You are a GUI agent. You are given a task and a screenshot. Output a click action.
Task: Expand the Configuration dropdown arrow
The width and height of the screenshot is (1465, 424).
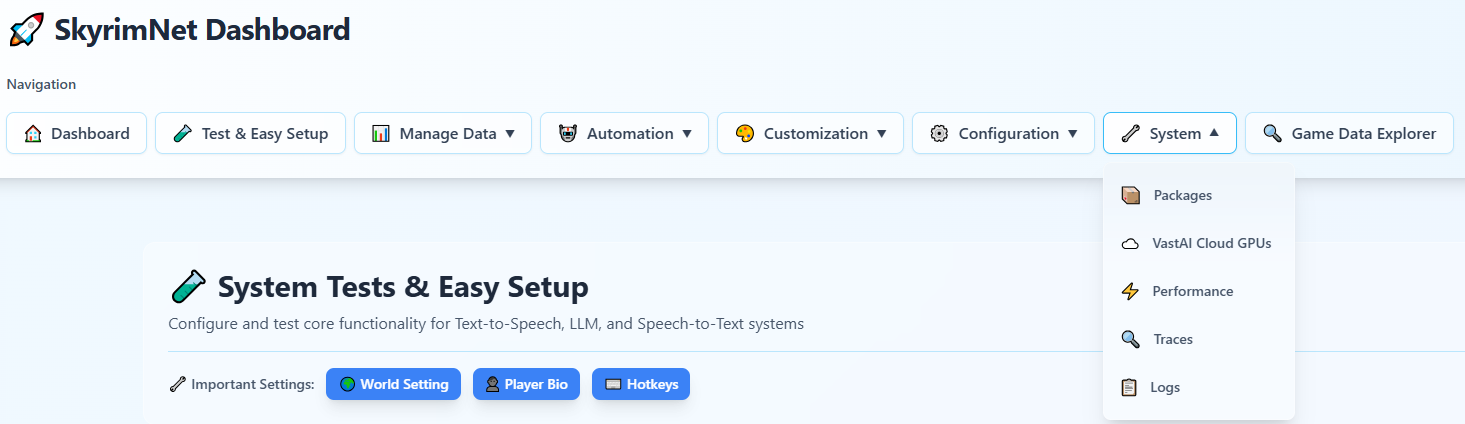point(1072,134)
